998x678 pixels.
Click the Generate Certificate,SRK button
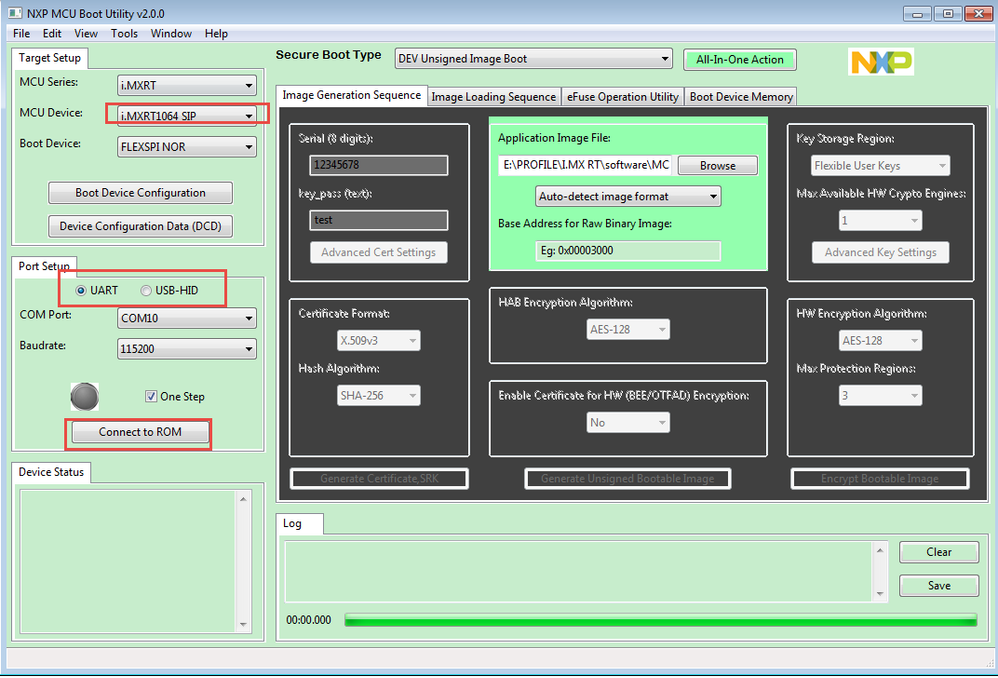pos(379,479)
